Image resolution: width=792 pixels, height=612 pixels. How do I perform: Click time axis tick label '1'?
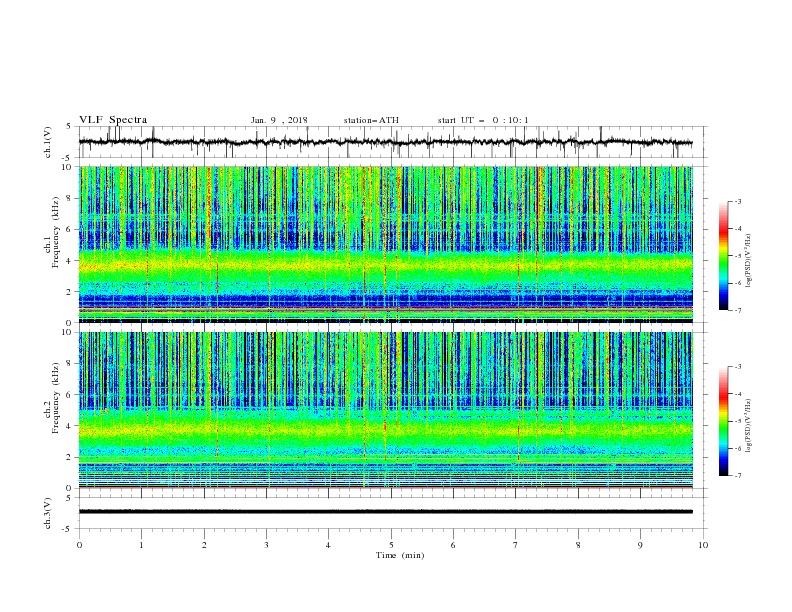tap(141, 545)
